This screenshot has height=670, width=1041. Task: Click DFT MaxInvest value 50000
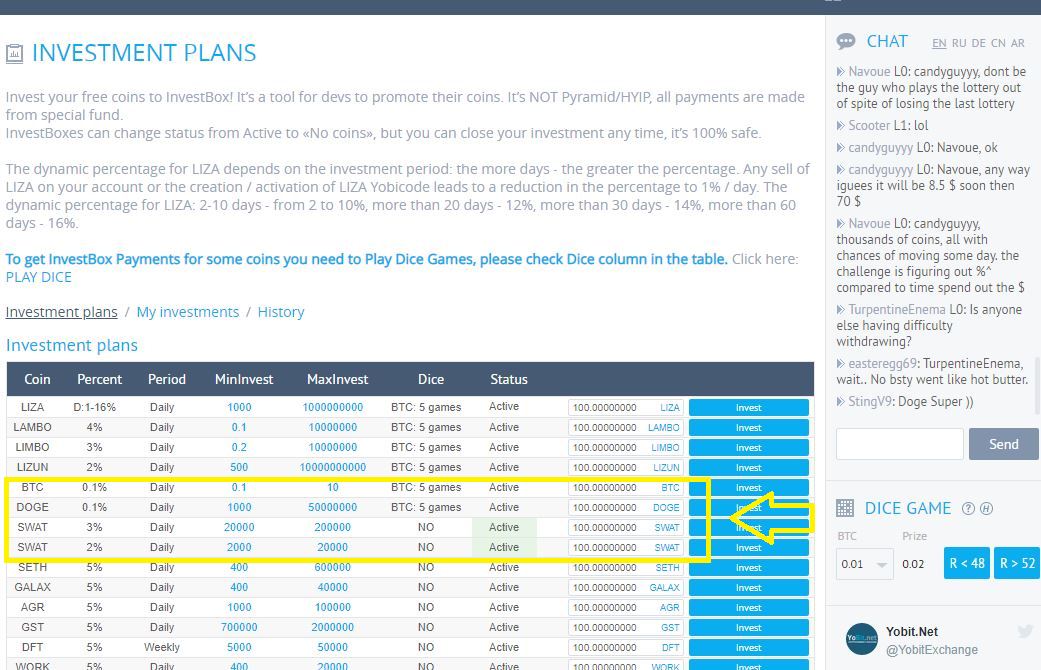point(333,647)
